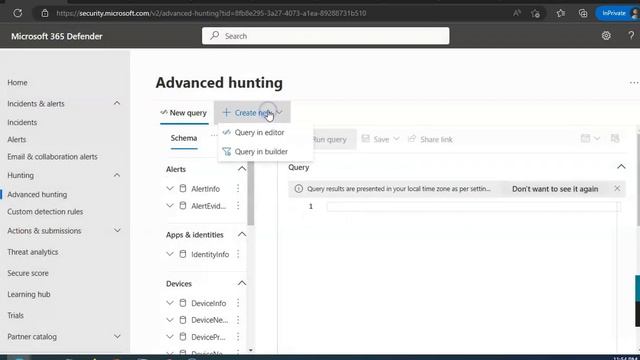Expand the DeviceInfo table columns
Screen dimensions: 640x360
(x=170, y=303)
